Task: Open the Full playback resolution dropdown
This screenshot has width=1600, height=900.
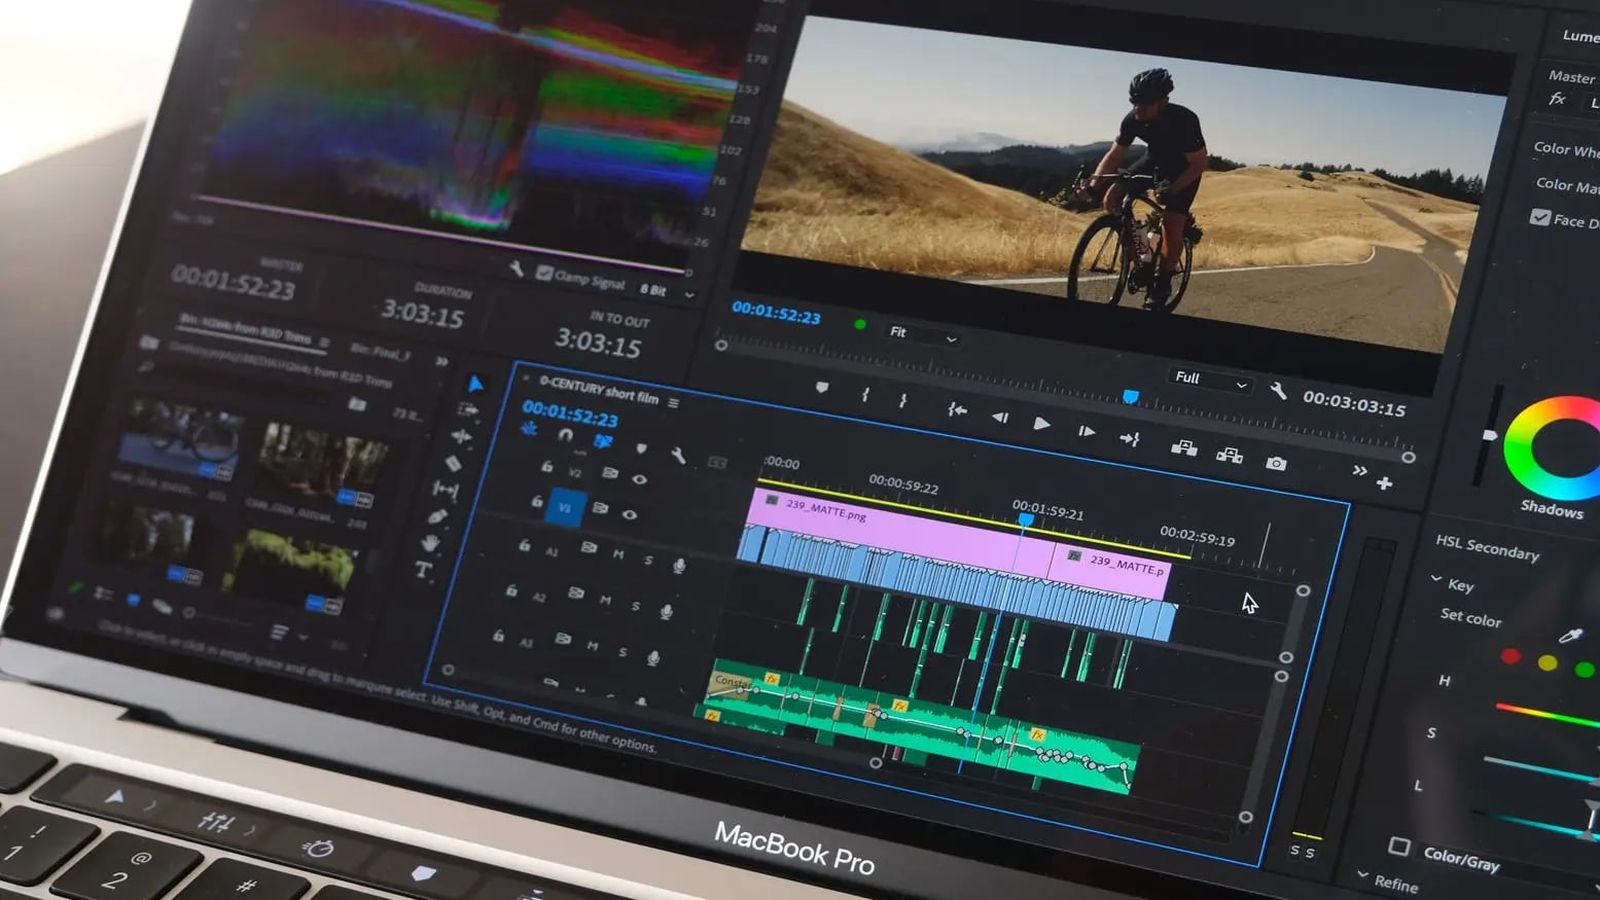Action: coord(1211,380)
